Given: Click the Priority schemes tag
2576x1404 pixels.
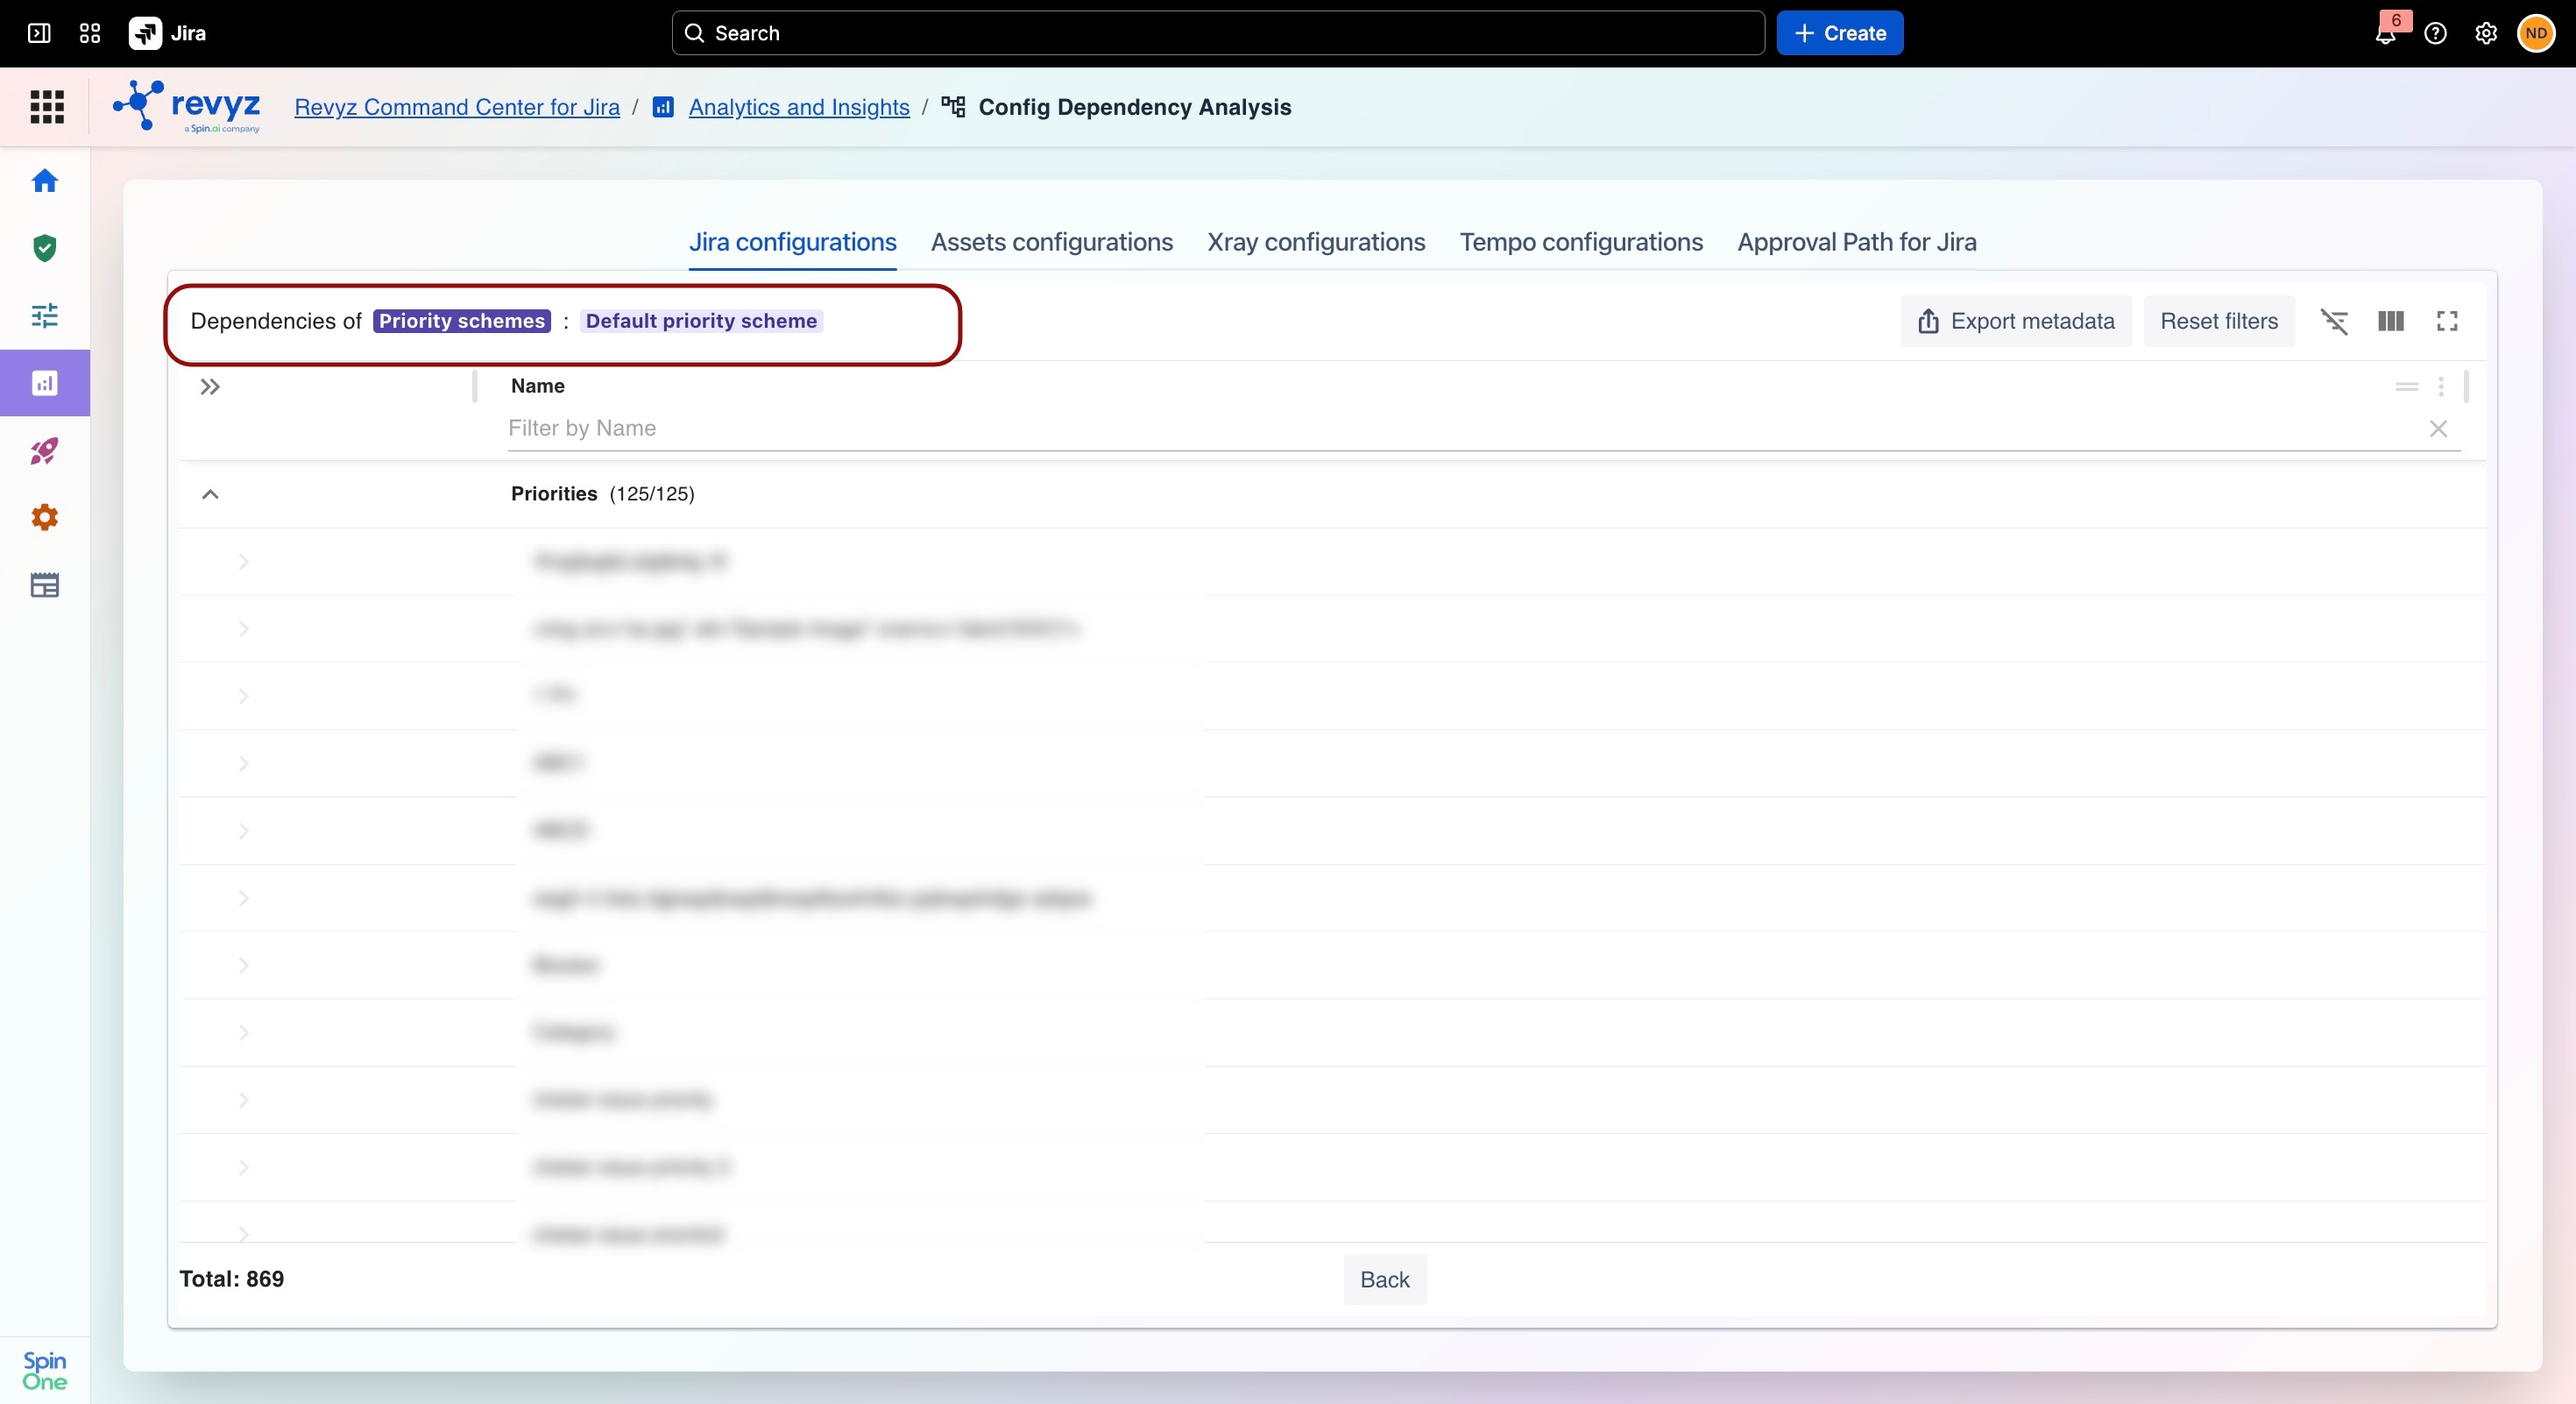Looking at the screenshot, I should [x=462, y=321].
